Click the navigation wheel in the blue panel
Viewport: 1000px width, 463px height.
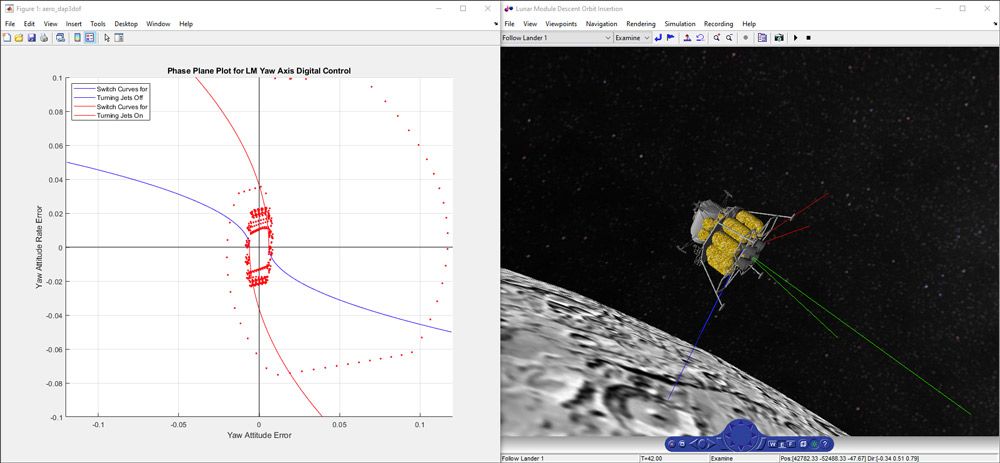tap(741, 436)
